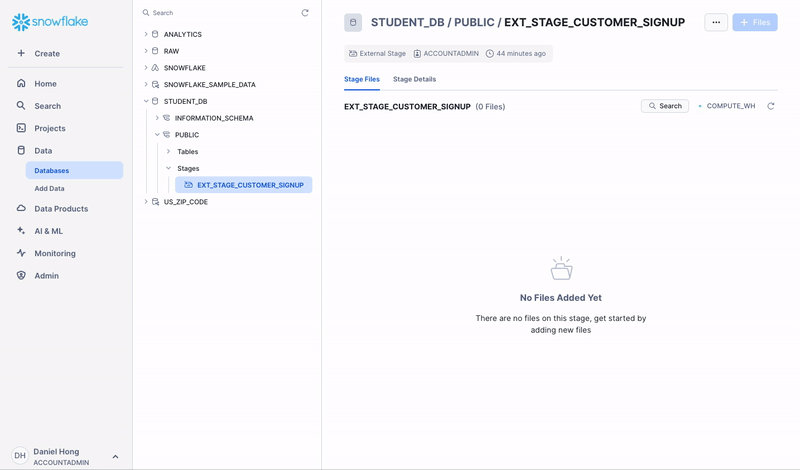This screenshot has height=470, width=800.
Task: Open Search in the sidebar navigation
Action: (x=47, y=106)
